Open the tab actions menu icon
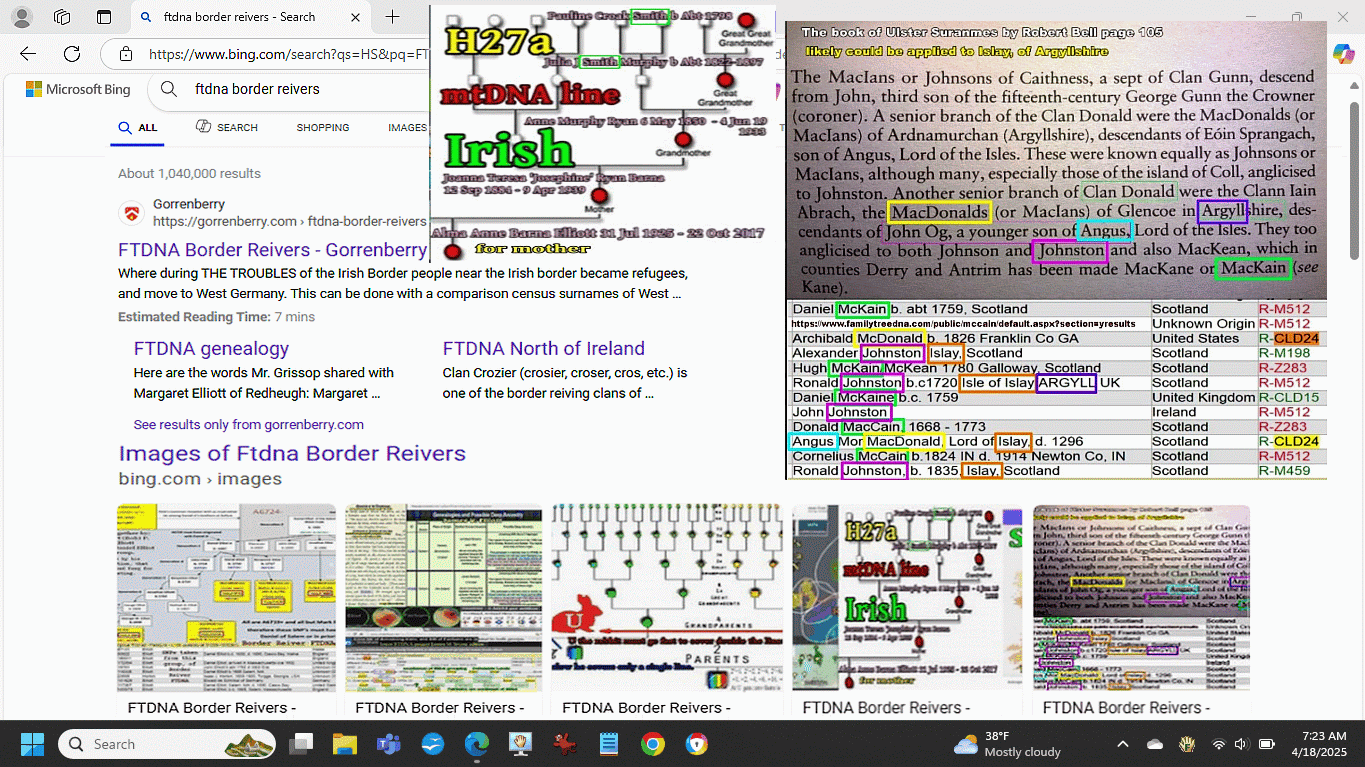The width and height of the screenshot is (1365, 767). 104,17
